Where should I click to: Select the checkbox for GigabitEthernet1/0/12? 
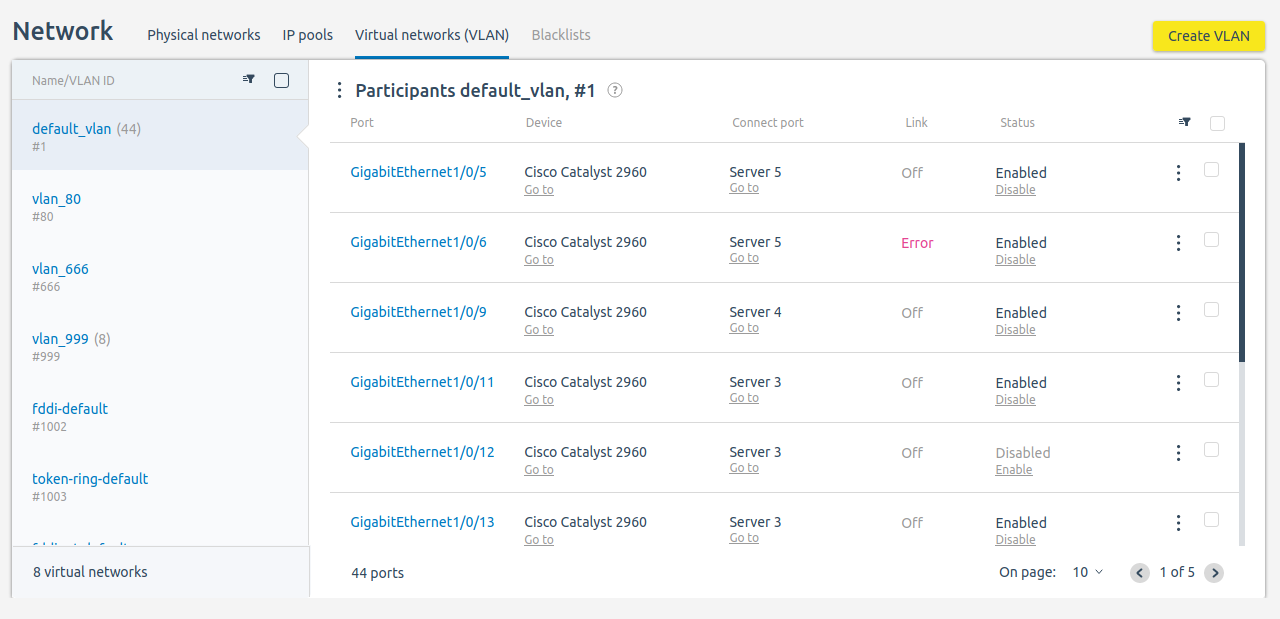point(1211,450)
